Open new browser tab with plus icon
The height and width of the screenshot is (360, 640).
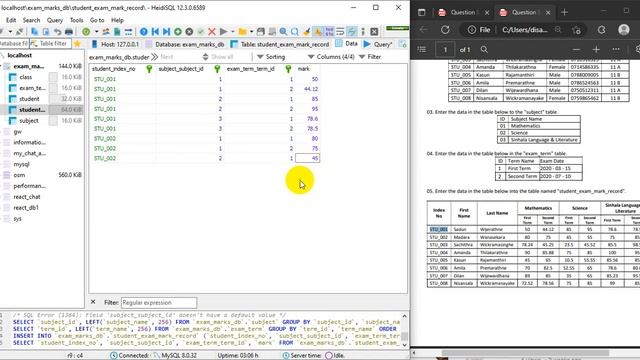(x=564, y=12)
